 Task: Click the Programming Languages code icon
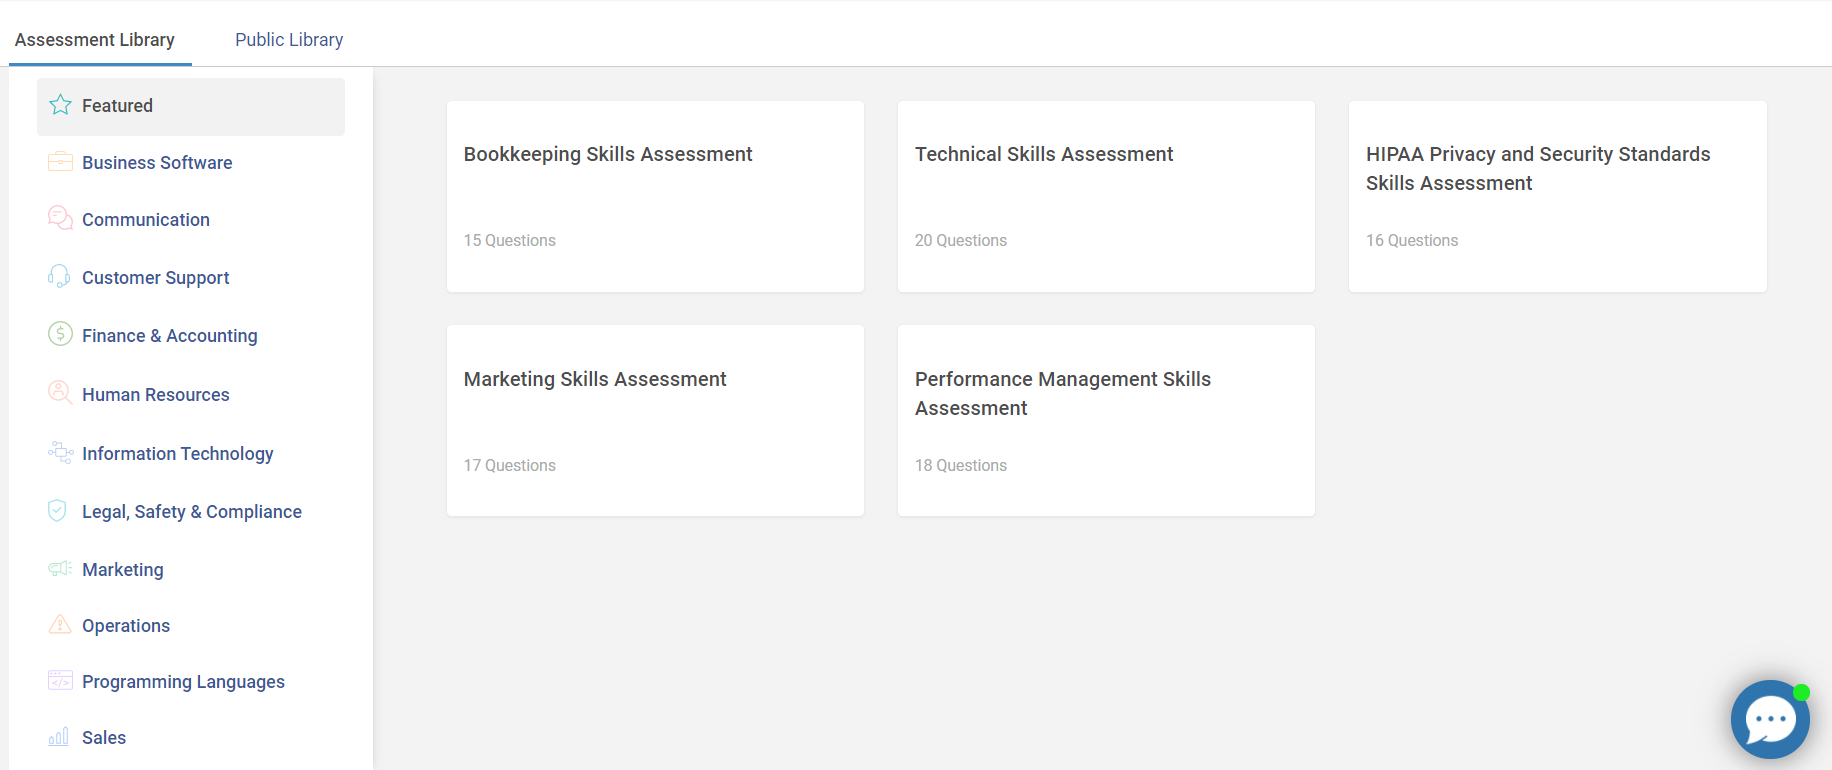click(60, 680)
